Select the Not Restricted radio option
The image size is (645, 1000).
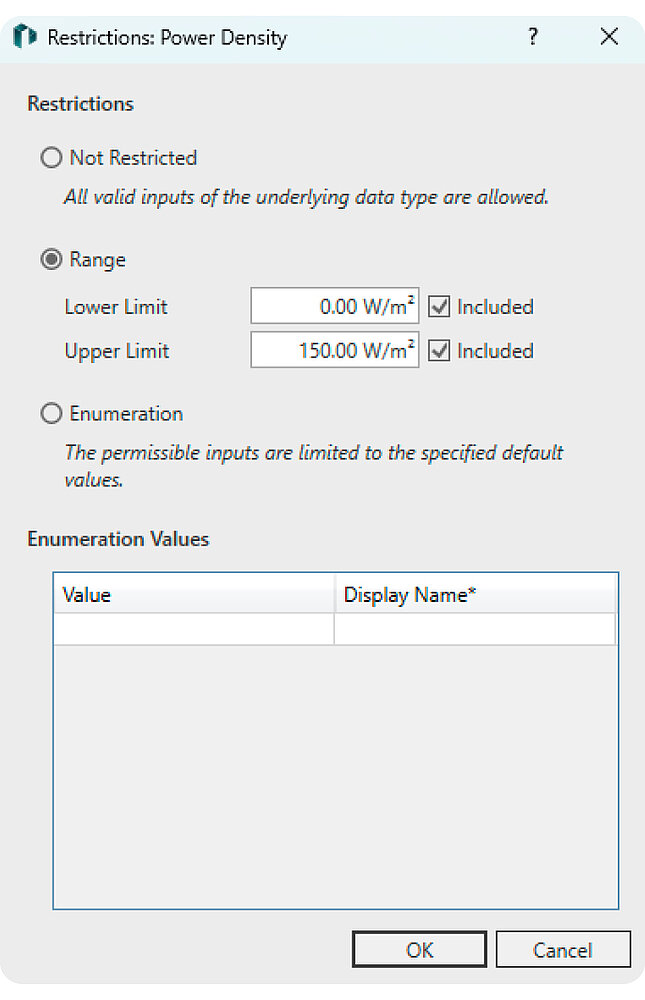(50, 158)
